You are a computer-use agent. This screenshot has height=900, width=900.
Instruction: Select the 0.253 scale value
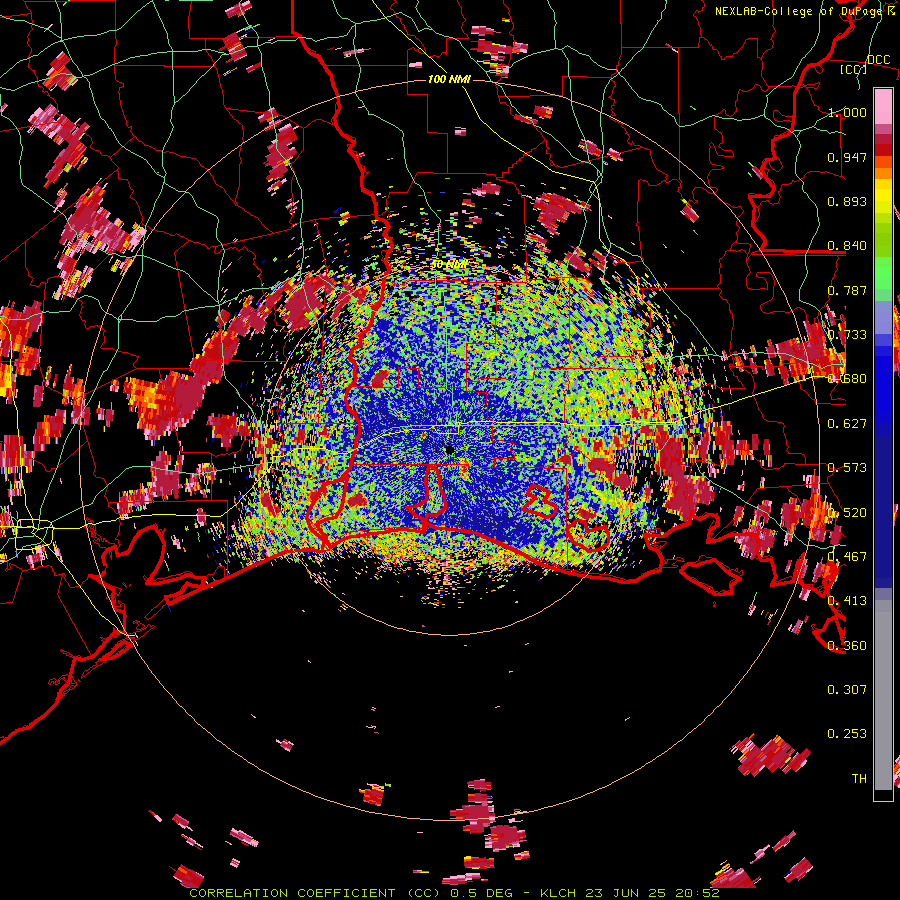pos(847,734)
